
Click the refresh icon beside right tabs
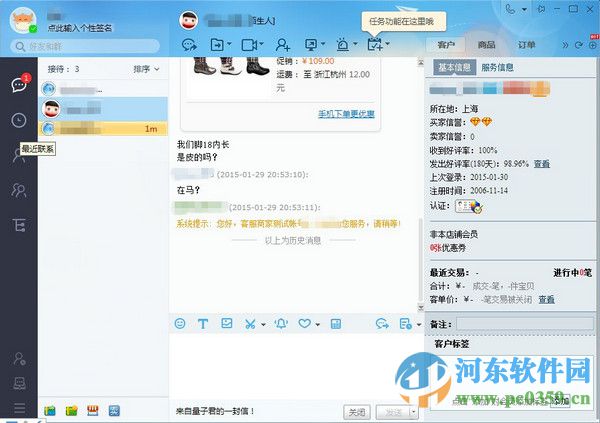[579, 45]
